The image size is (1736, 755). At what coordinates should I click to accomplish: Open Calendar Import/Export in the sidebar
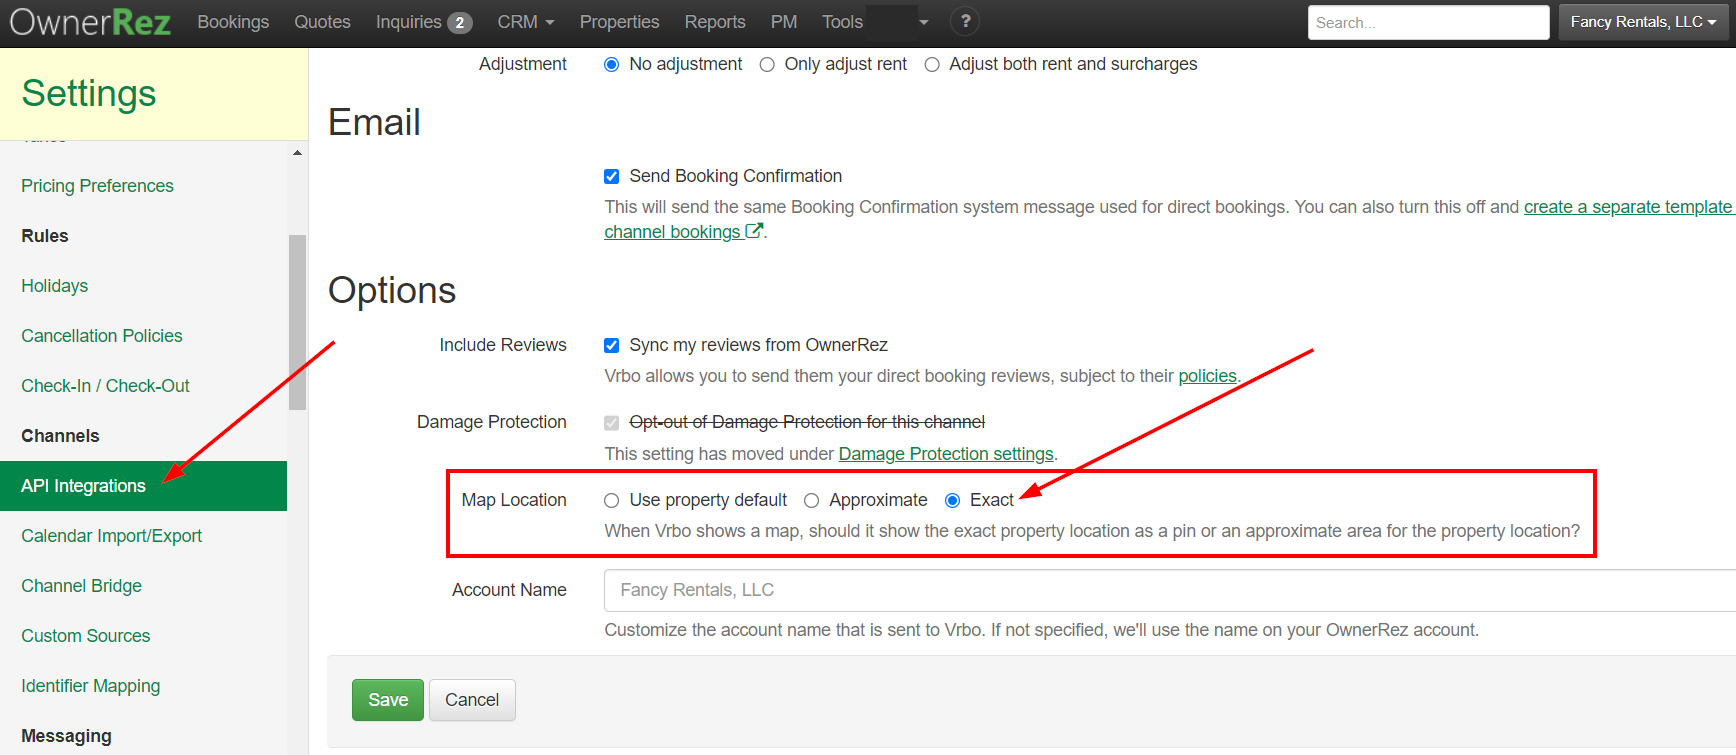[111, 536]
